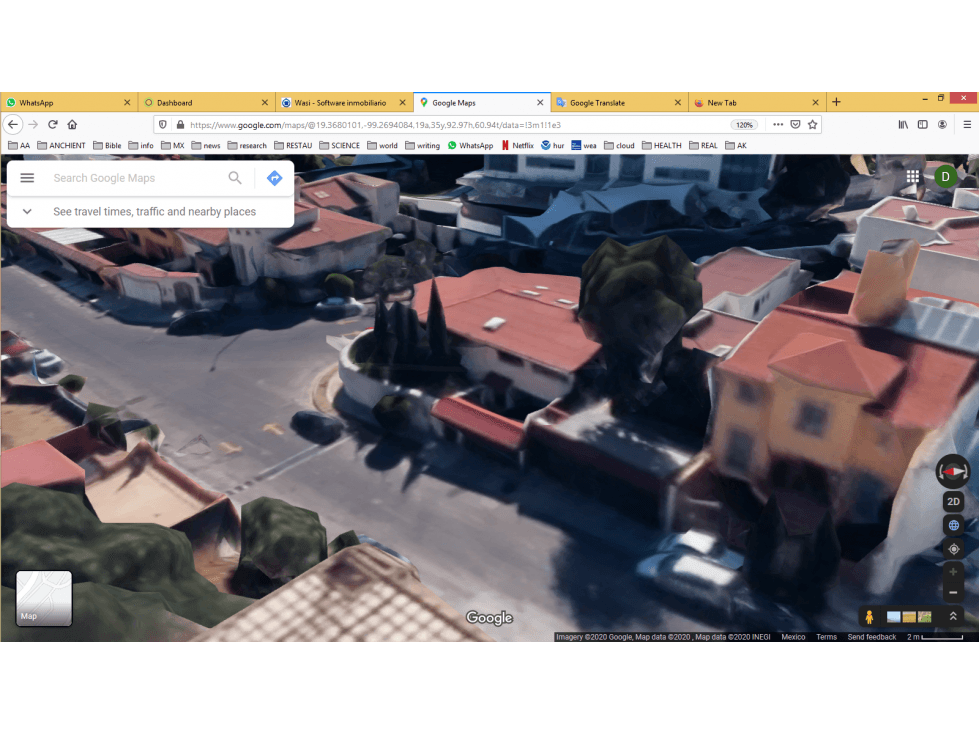Click the tracking protection shield icon
Viewport: 979px width, 734px height.
pyautogui.click(x=162, y=125)
